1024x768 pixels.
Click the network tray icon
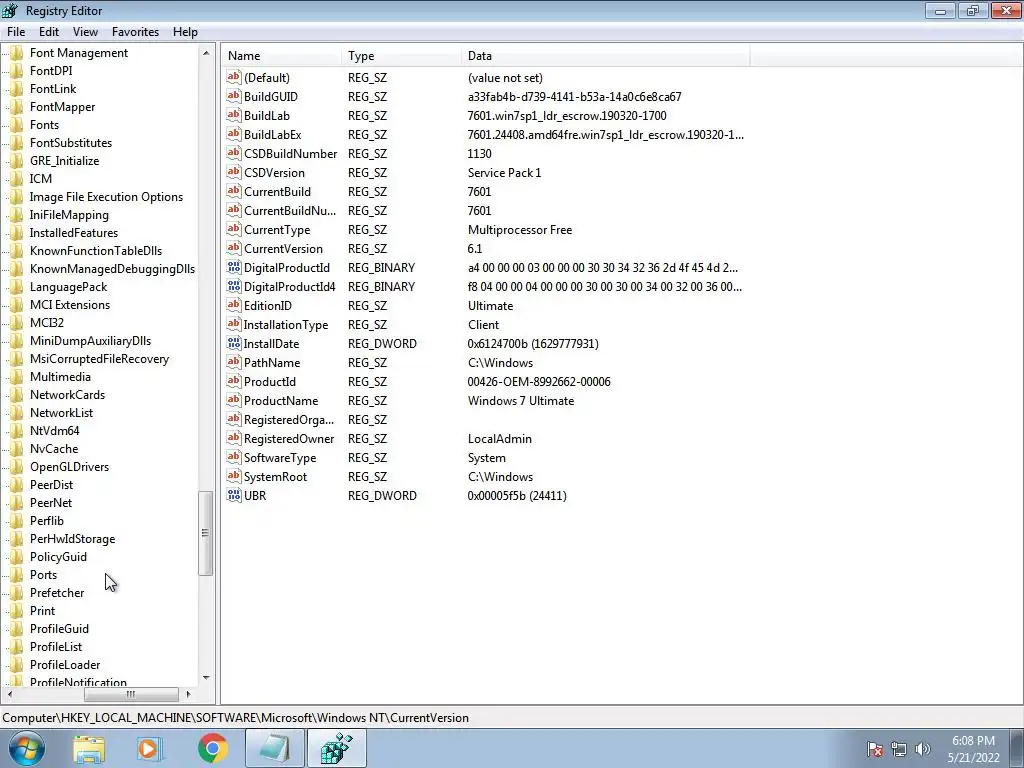tap(899, 749)
